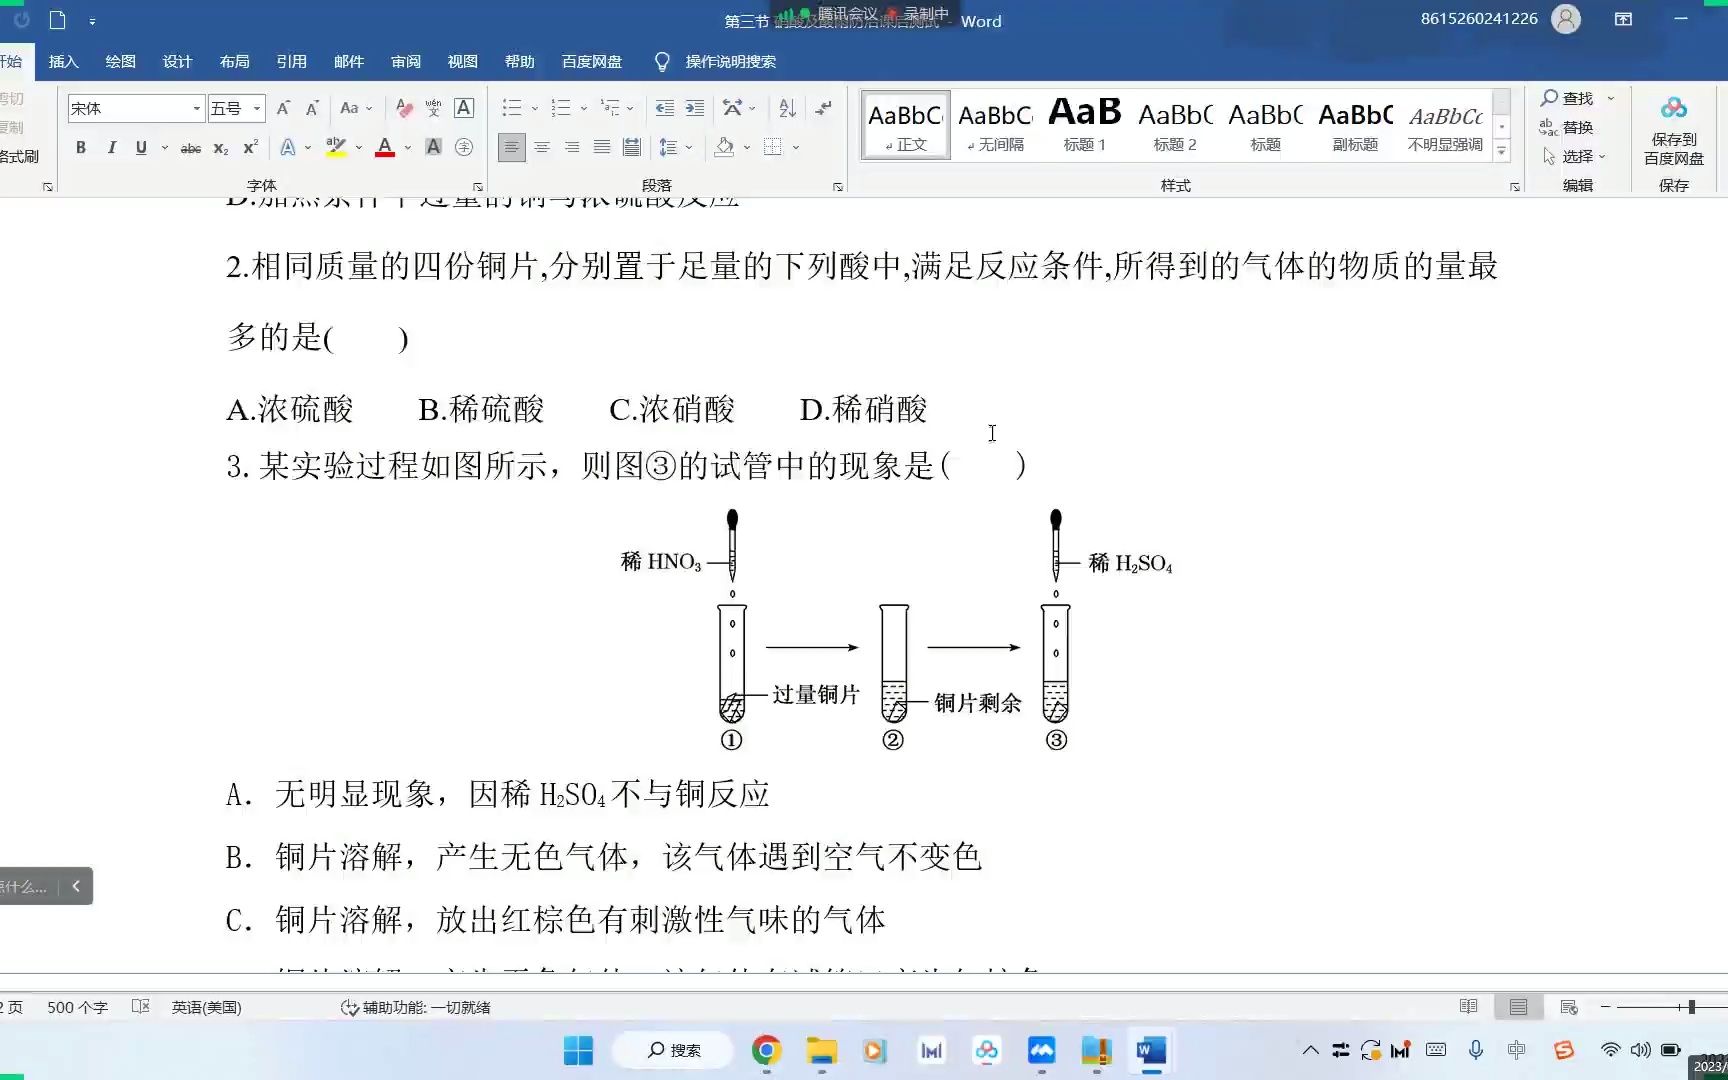Click Replace (替换) tool
The width and height of the screenshot is (1728, 1080).
pos(1578,127)
